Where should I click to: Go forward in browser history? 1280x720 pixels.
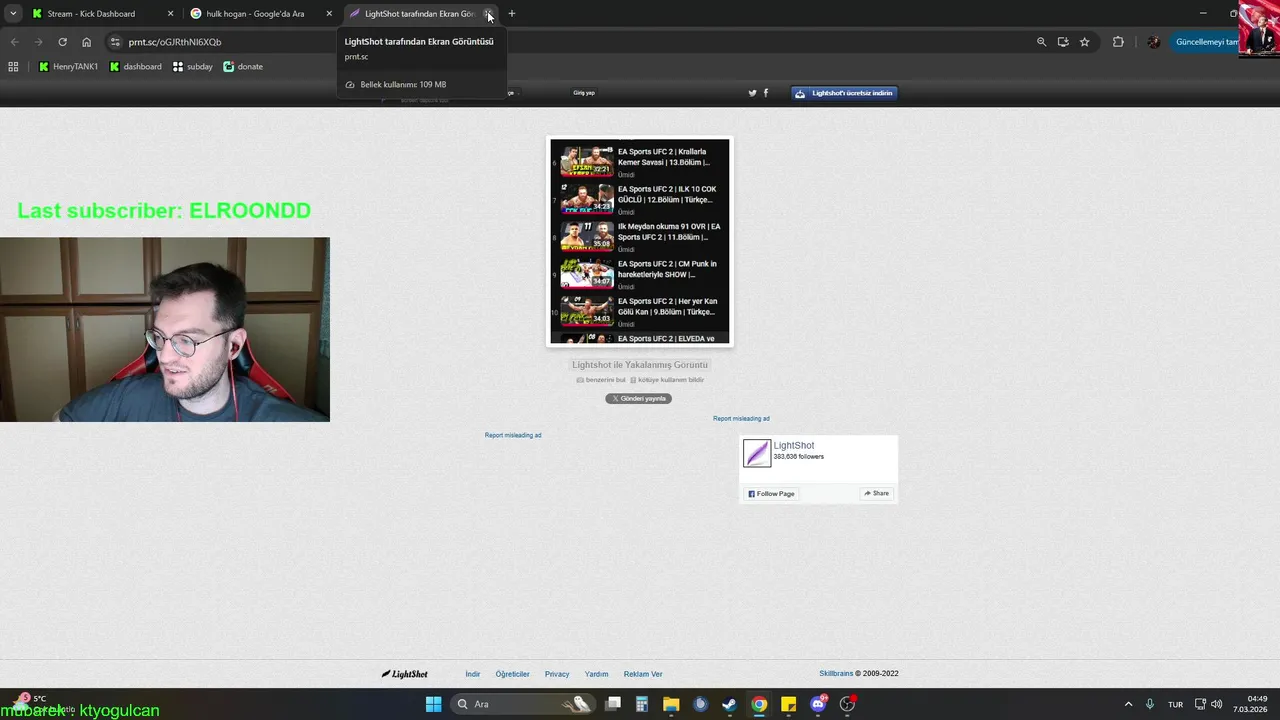[x=38, y=42]
